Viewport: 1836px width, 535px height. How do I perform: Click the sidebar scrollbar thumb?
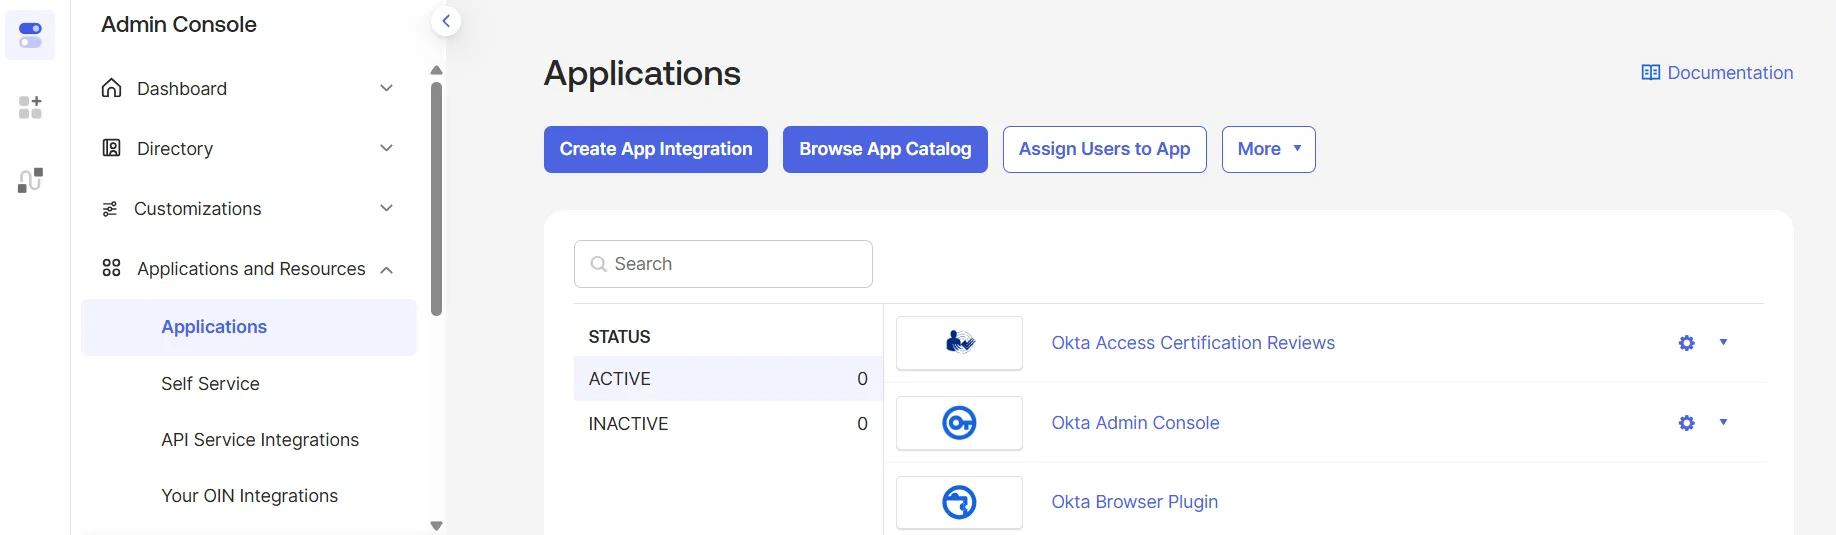436,198
